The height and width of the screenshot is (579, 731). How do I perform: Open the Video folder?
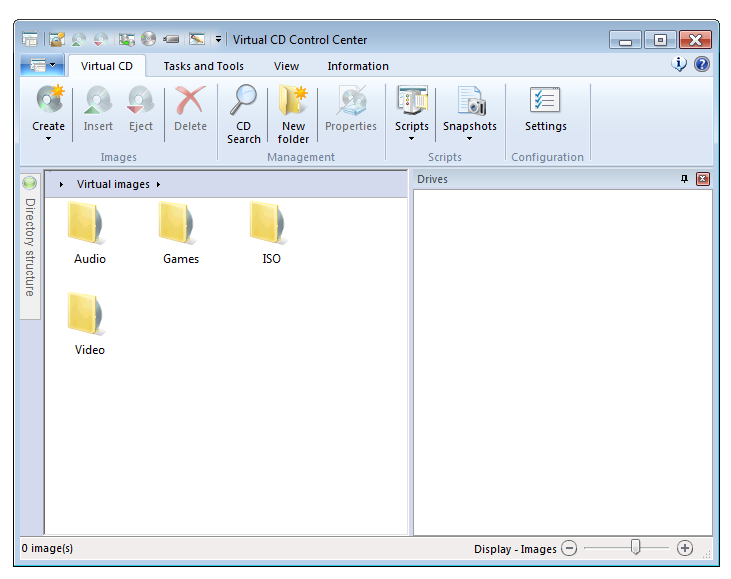[90, 324]
